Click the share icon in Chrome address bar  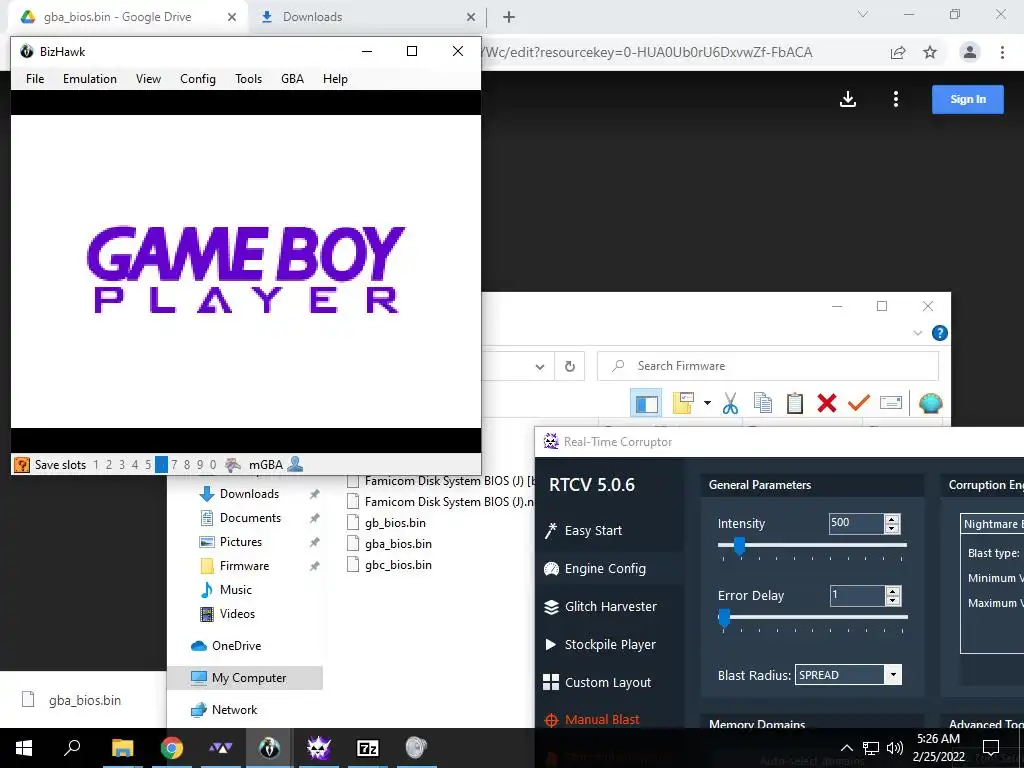898,53
